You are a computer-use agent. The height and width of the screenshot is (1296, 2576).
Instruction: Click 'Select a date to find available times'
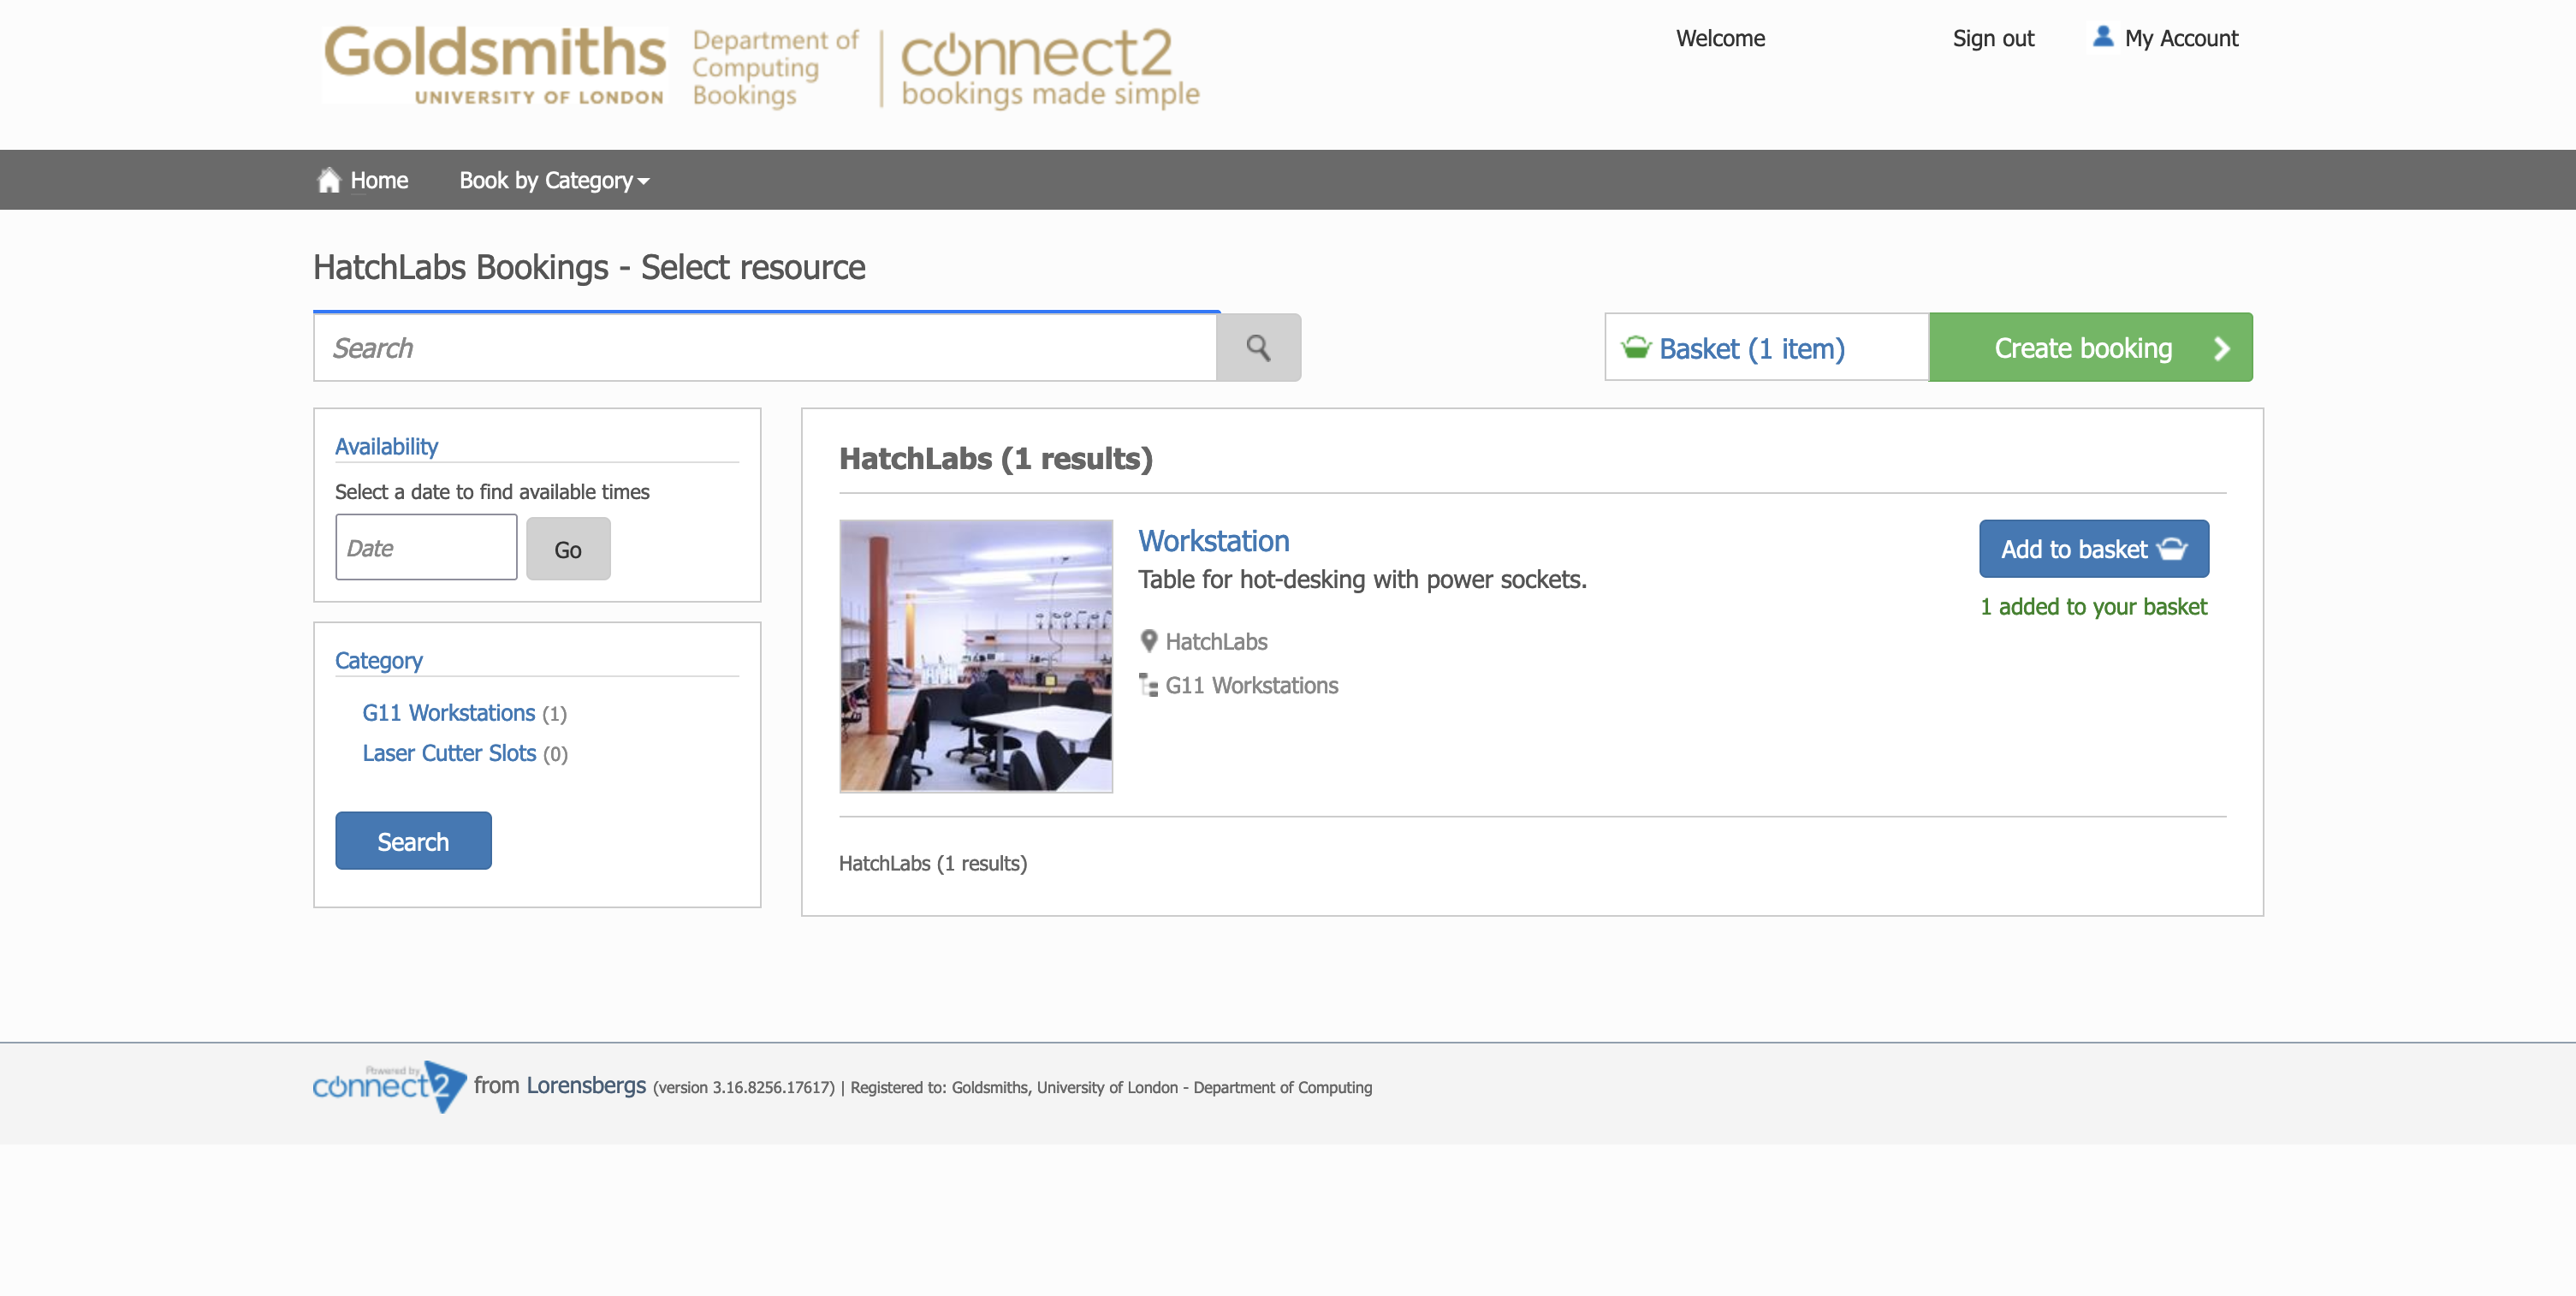point(492,492)
